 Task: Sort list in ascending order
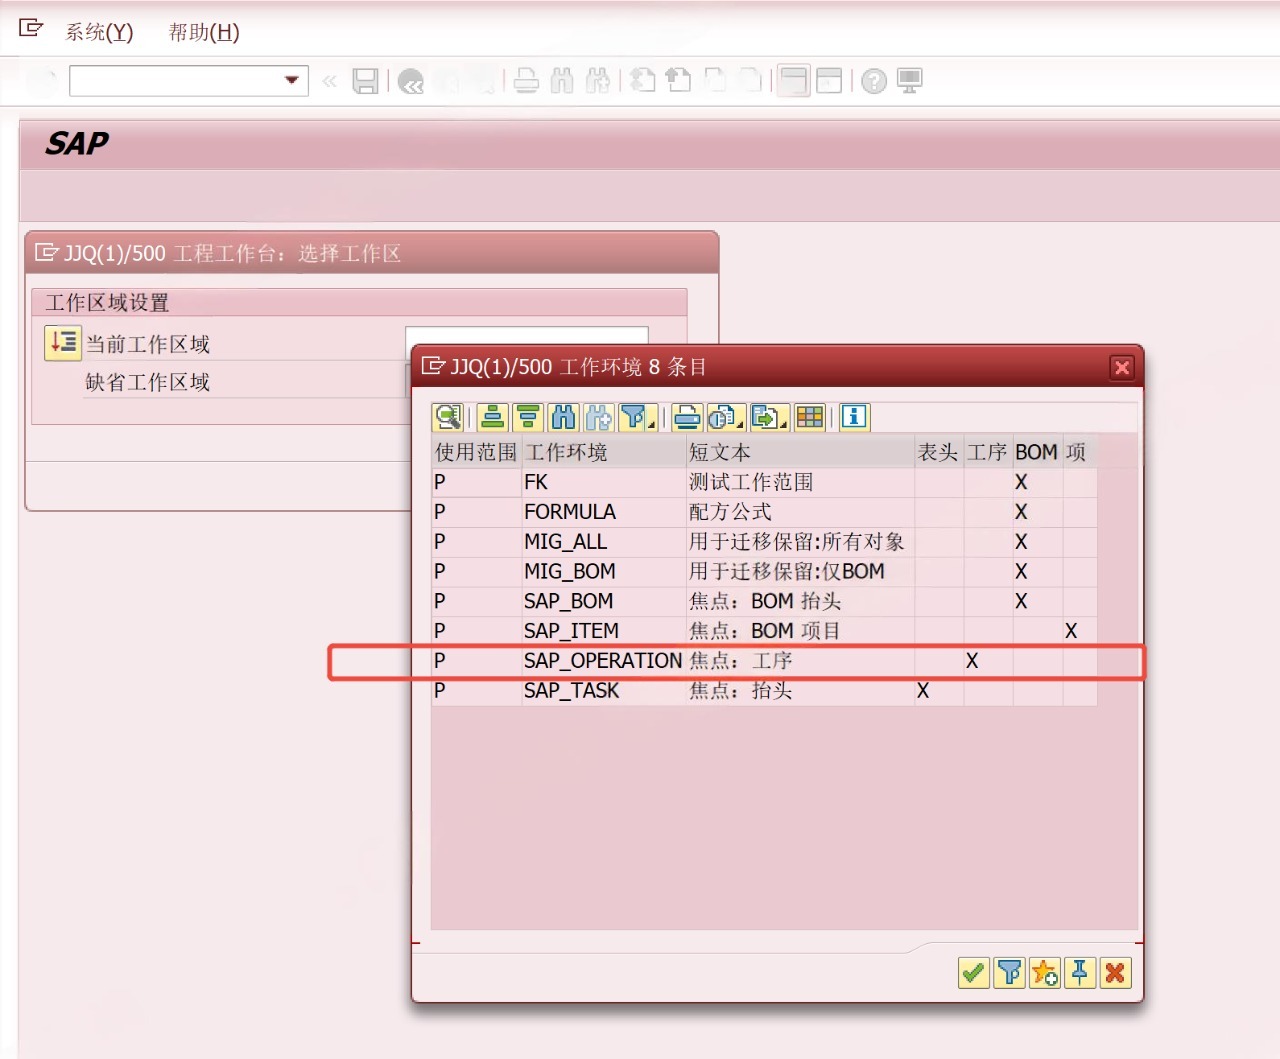492,417
